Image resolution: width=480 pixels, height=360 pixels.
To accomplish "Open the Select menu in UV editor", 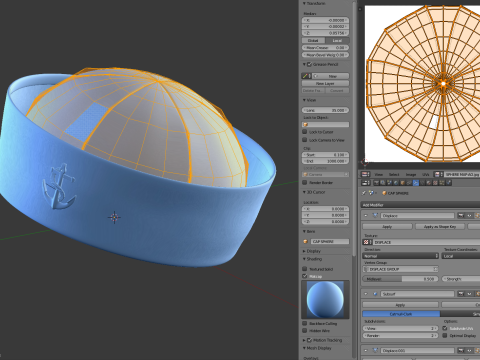I will click(394, 174).
